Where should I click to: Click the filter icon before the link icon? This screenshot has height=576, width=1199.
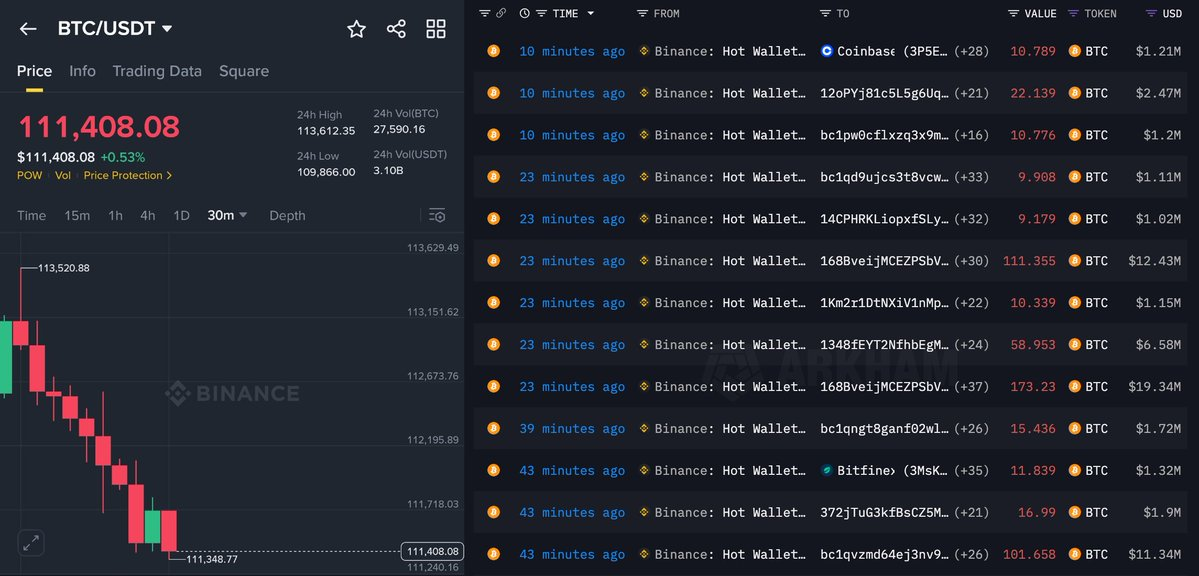coord(484,14)
